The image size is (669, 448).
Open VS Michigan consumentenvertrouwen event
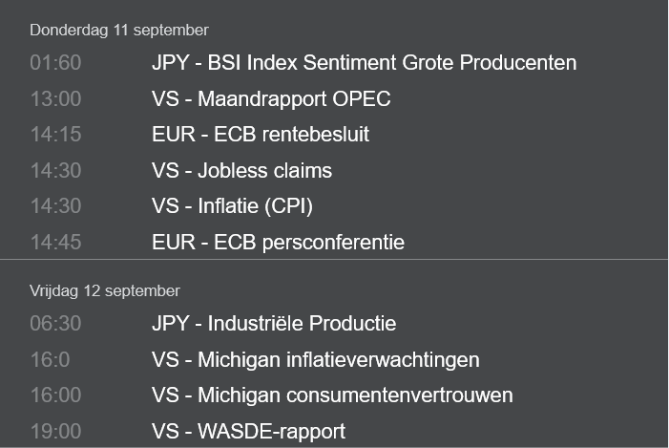coord(332,395)
